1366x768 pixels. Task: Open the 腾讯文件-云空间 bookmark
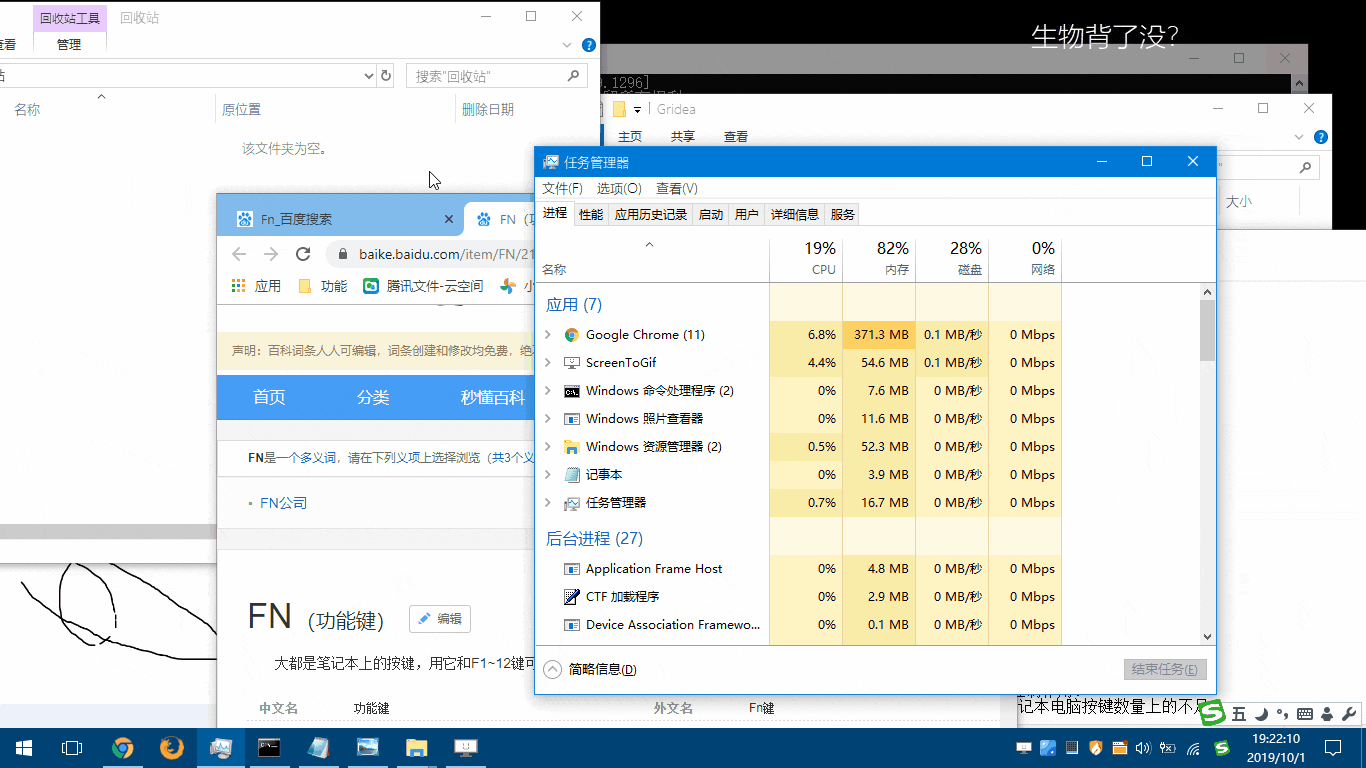click(x=423, y=286)
